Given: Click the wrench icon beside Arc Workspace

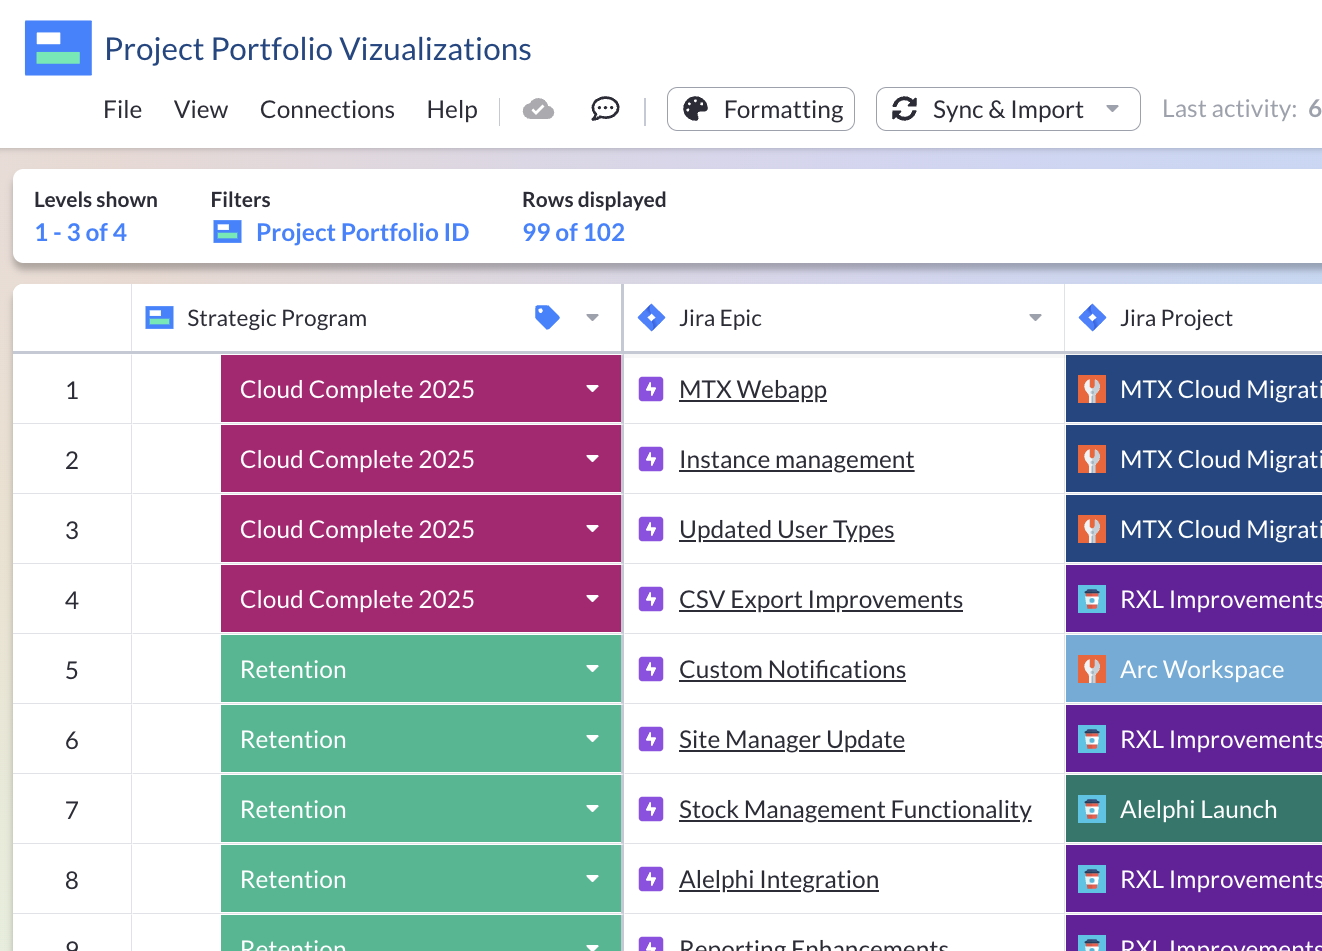Looking at the screenshot, I should [x=1092, y=669].
